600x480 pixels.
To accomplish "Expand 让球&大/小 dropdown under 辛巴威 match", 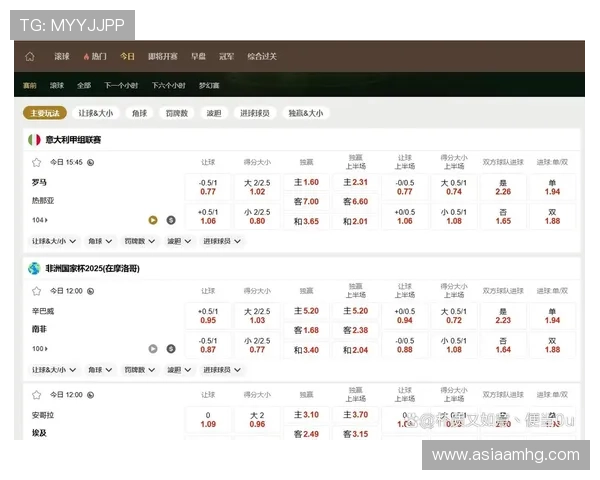I will click(54, 370).
